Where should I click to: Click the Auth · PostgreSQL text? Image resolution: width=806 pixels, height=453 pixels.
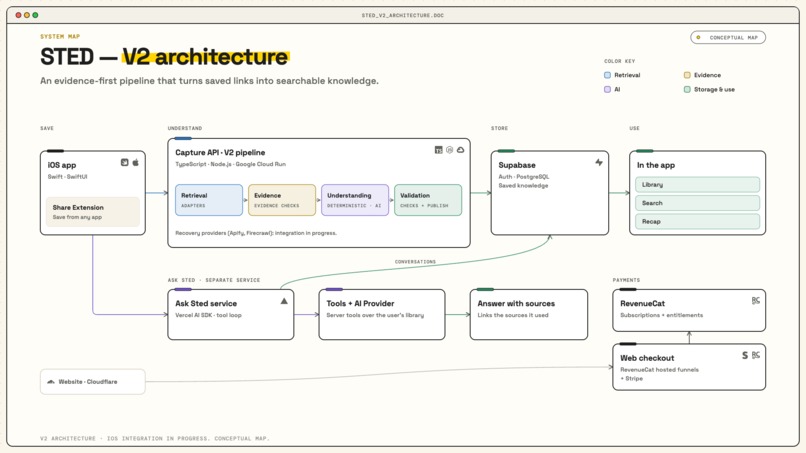tap(524, 176)
